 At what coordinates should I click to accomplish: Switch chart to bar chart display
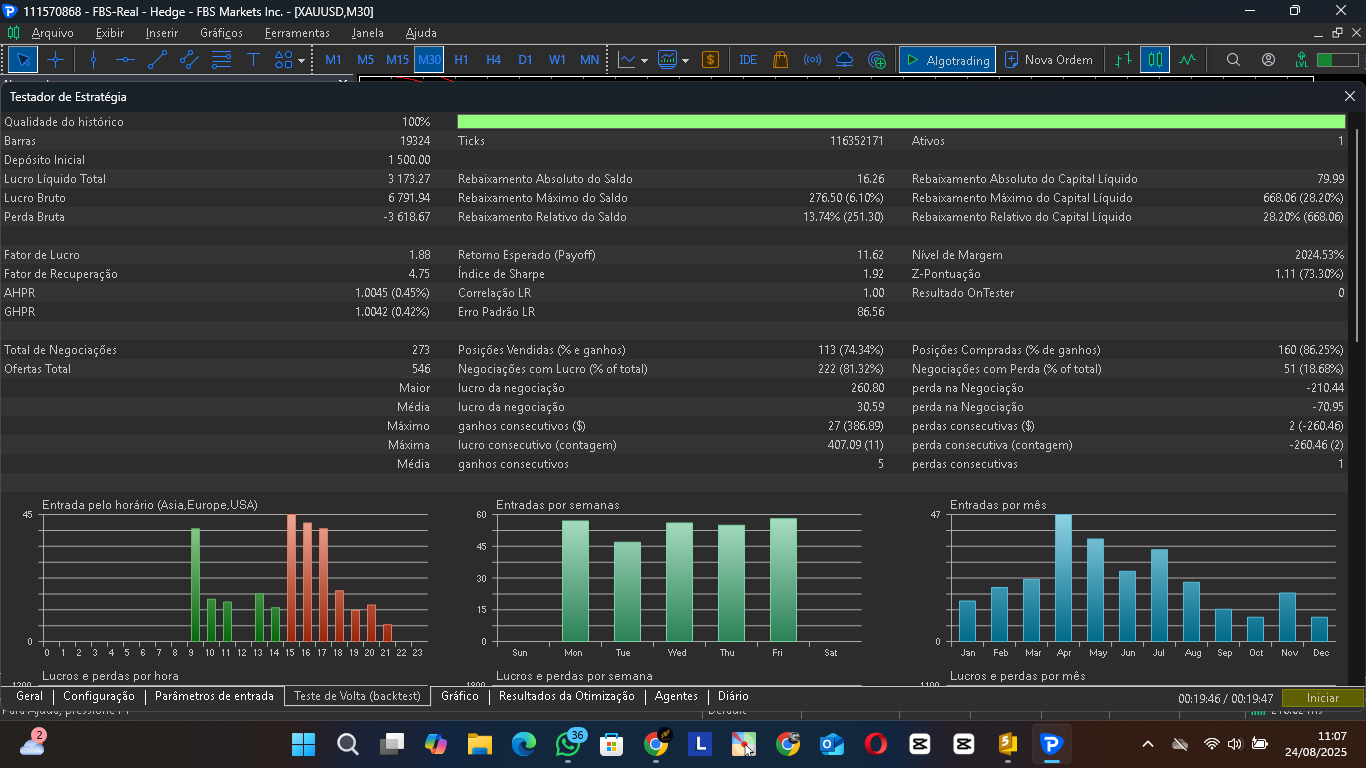[1123, 60]
